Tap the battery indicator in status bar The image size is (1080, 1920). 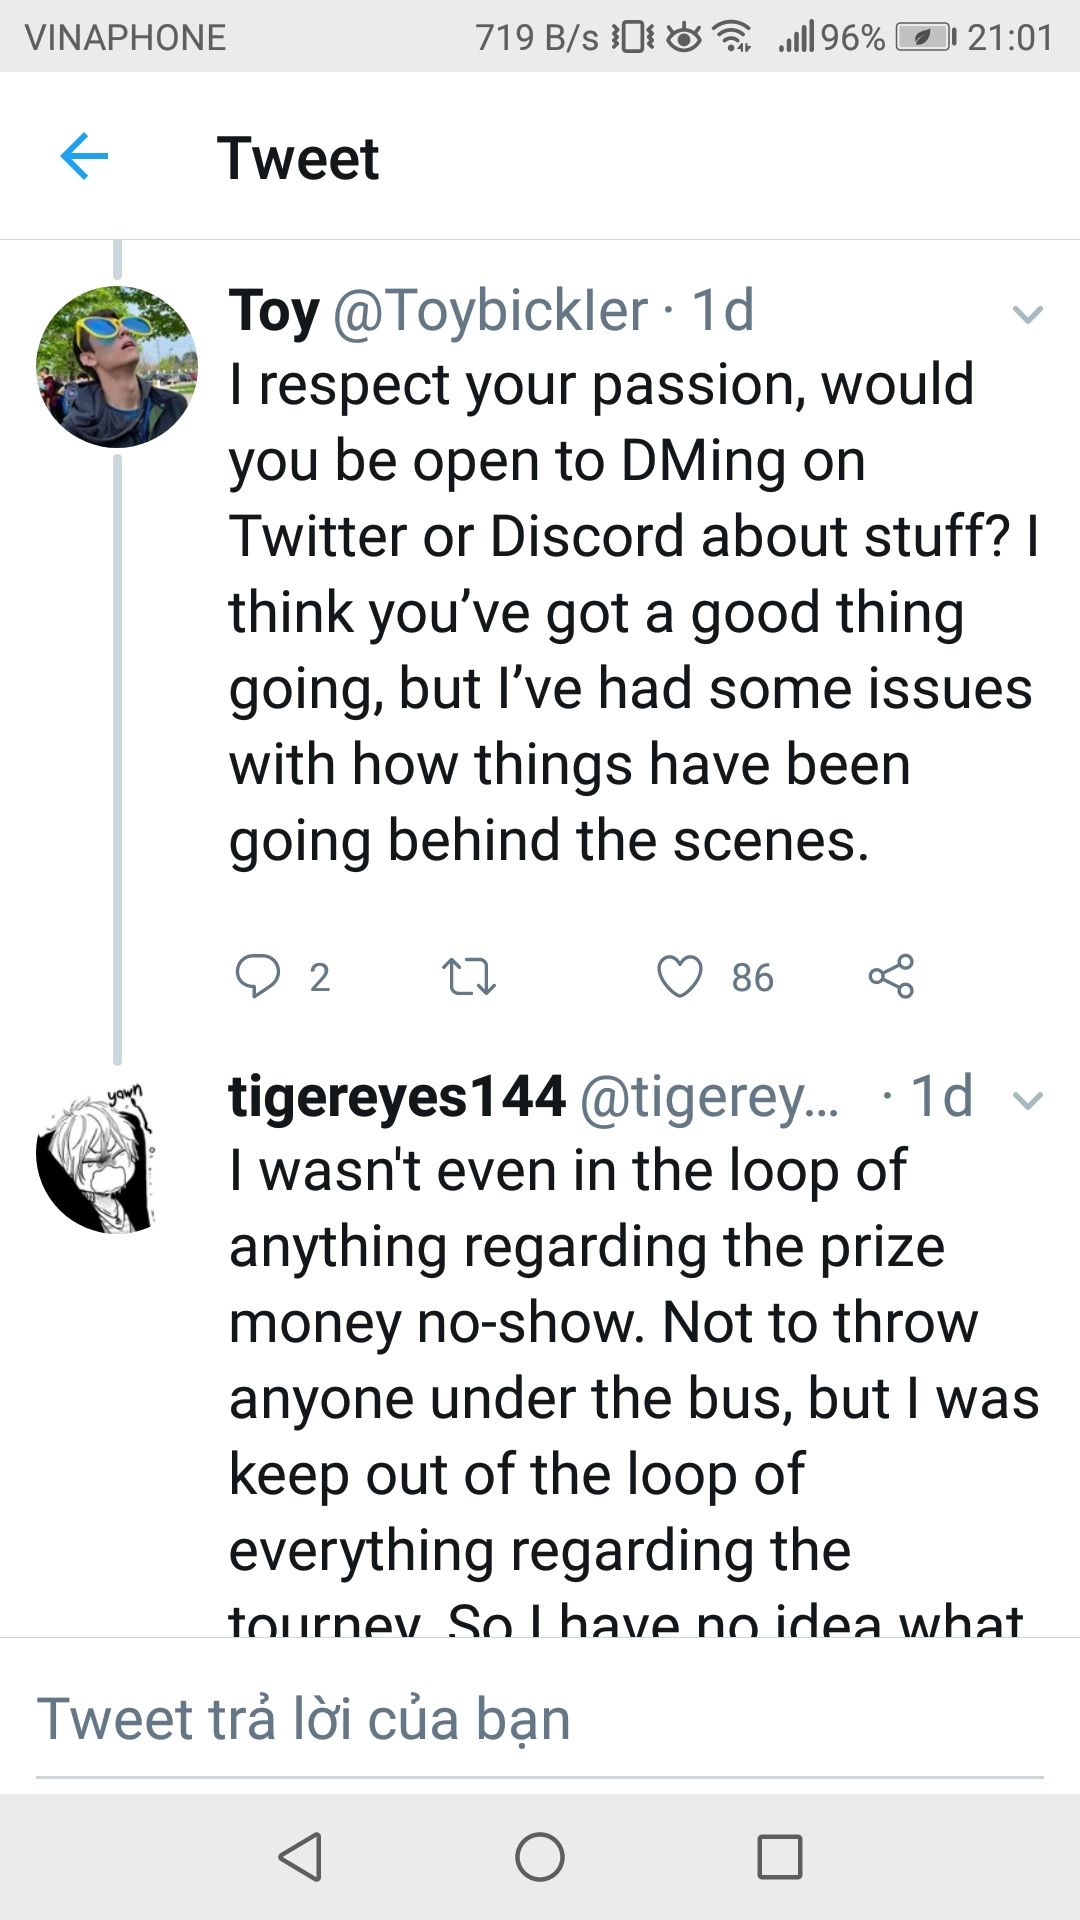point(925,37)
